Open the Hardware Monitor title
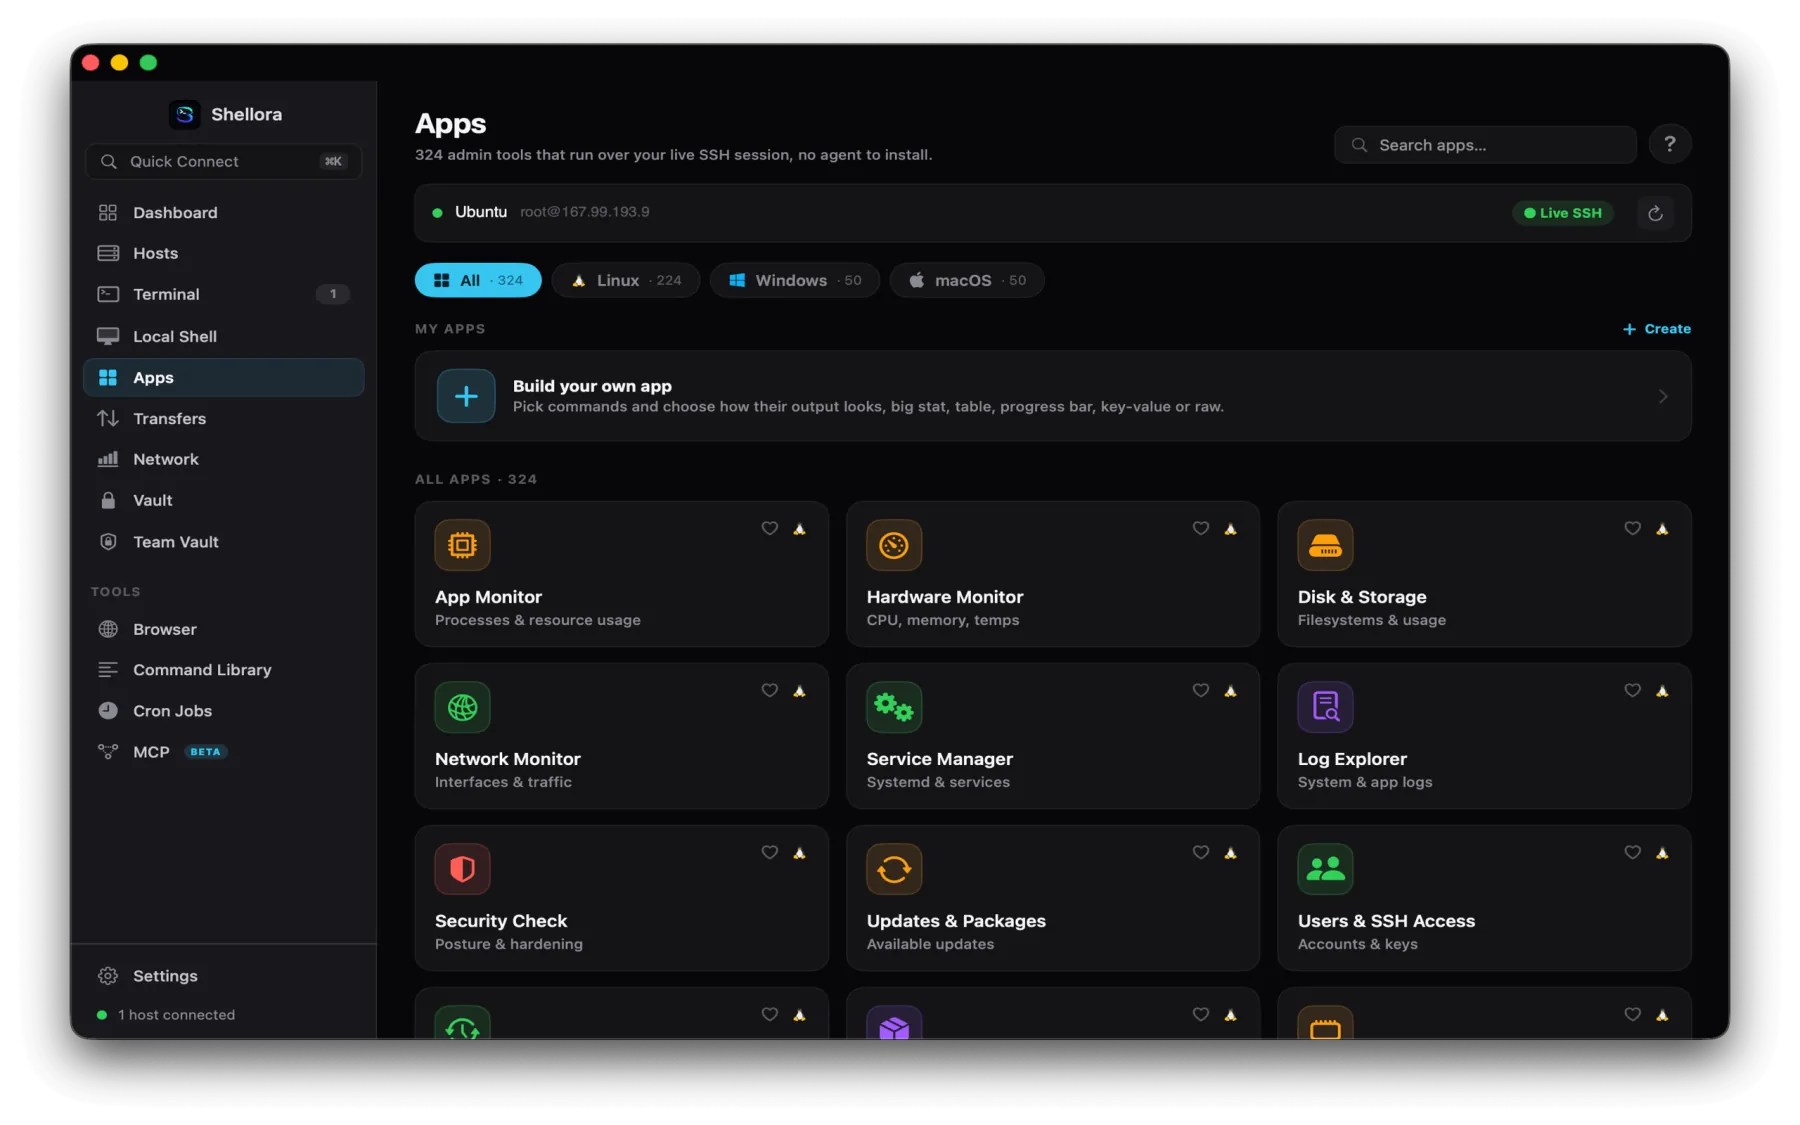The image size is (1800, 1125). pos(945,597)
